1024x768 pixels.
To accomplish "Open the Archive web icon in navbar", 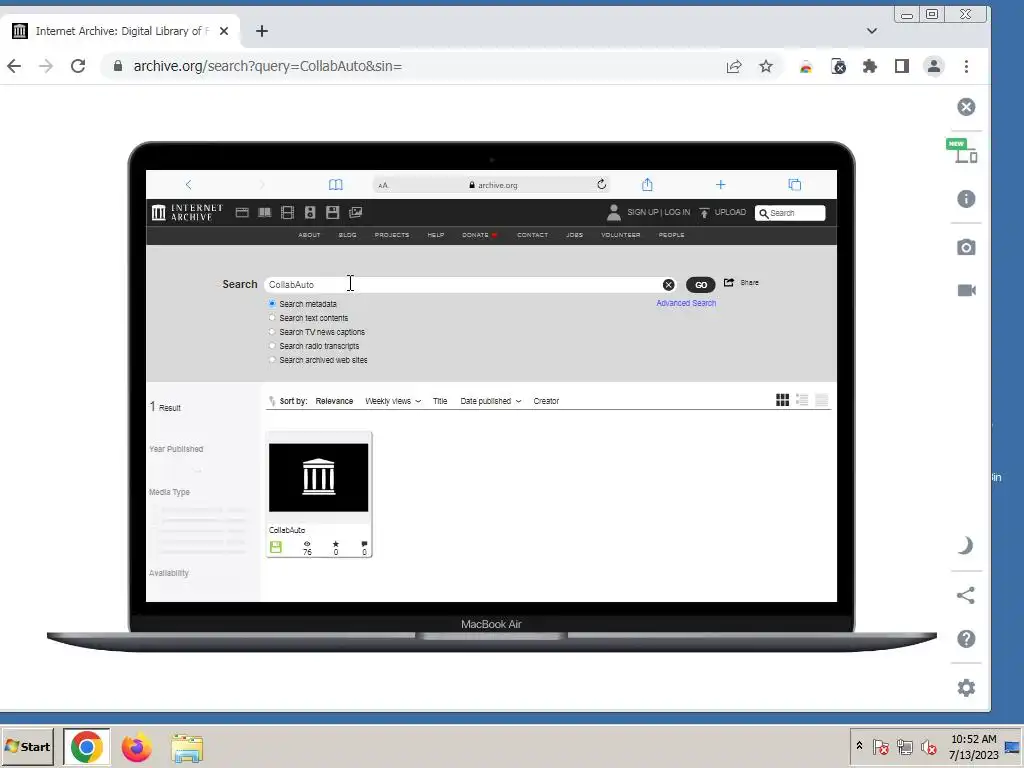I will pos(242,212).
